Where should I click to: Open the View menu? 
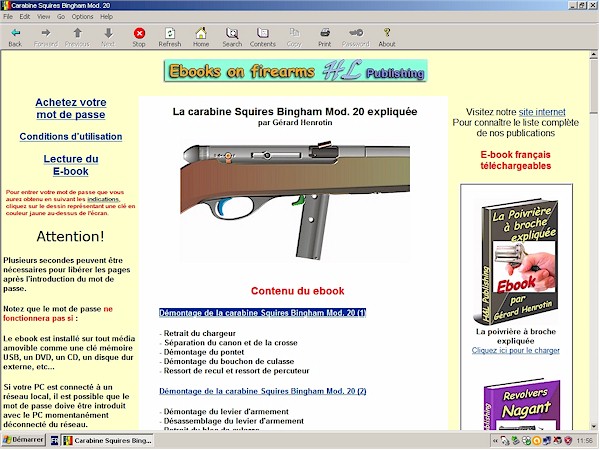pyautogui.click(x=43, y=16)
